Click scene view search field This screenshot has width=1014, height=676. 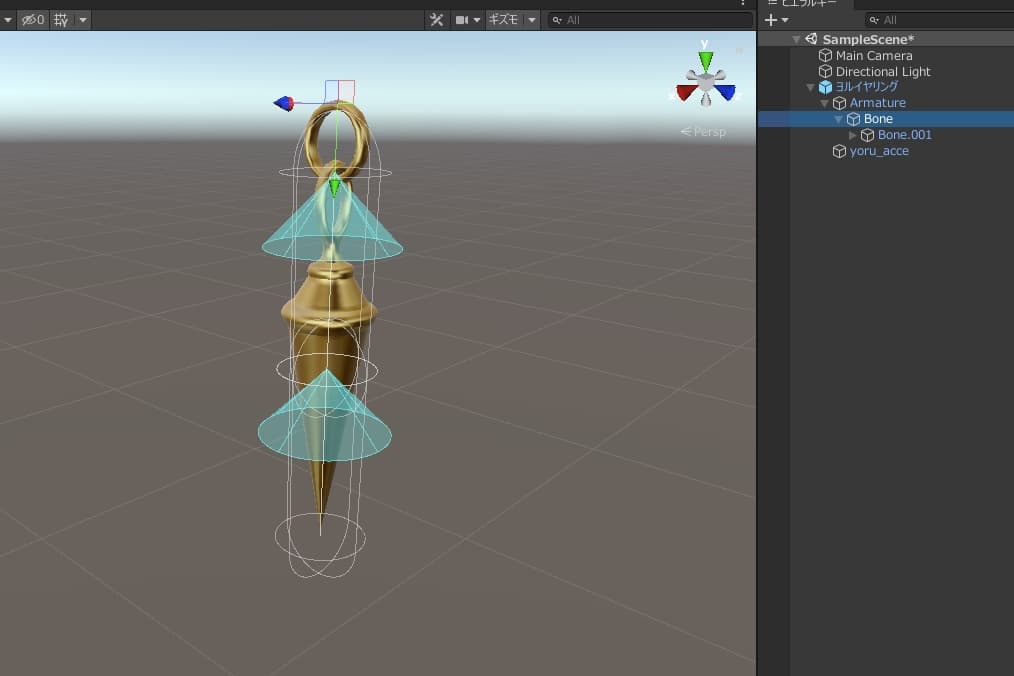click(x=650, y=20)
